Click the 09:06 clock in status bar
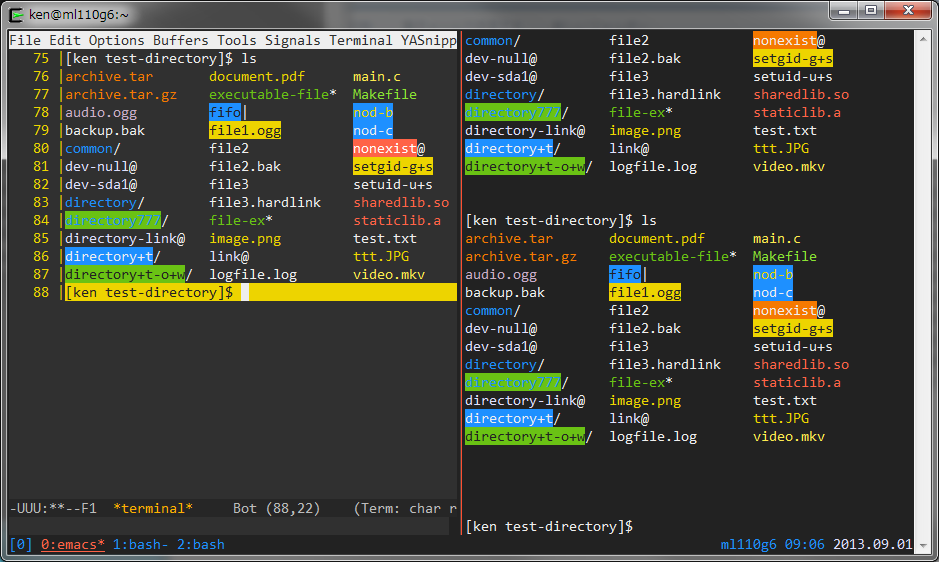 tap(804, 545)
